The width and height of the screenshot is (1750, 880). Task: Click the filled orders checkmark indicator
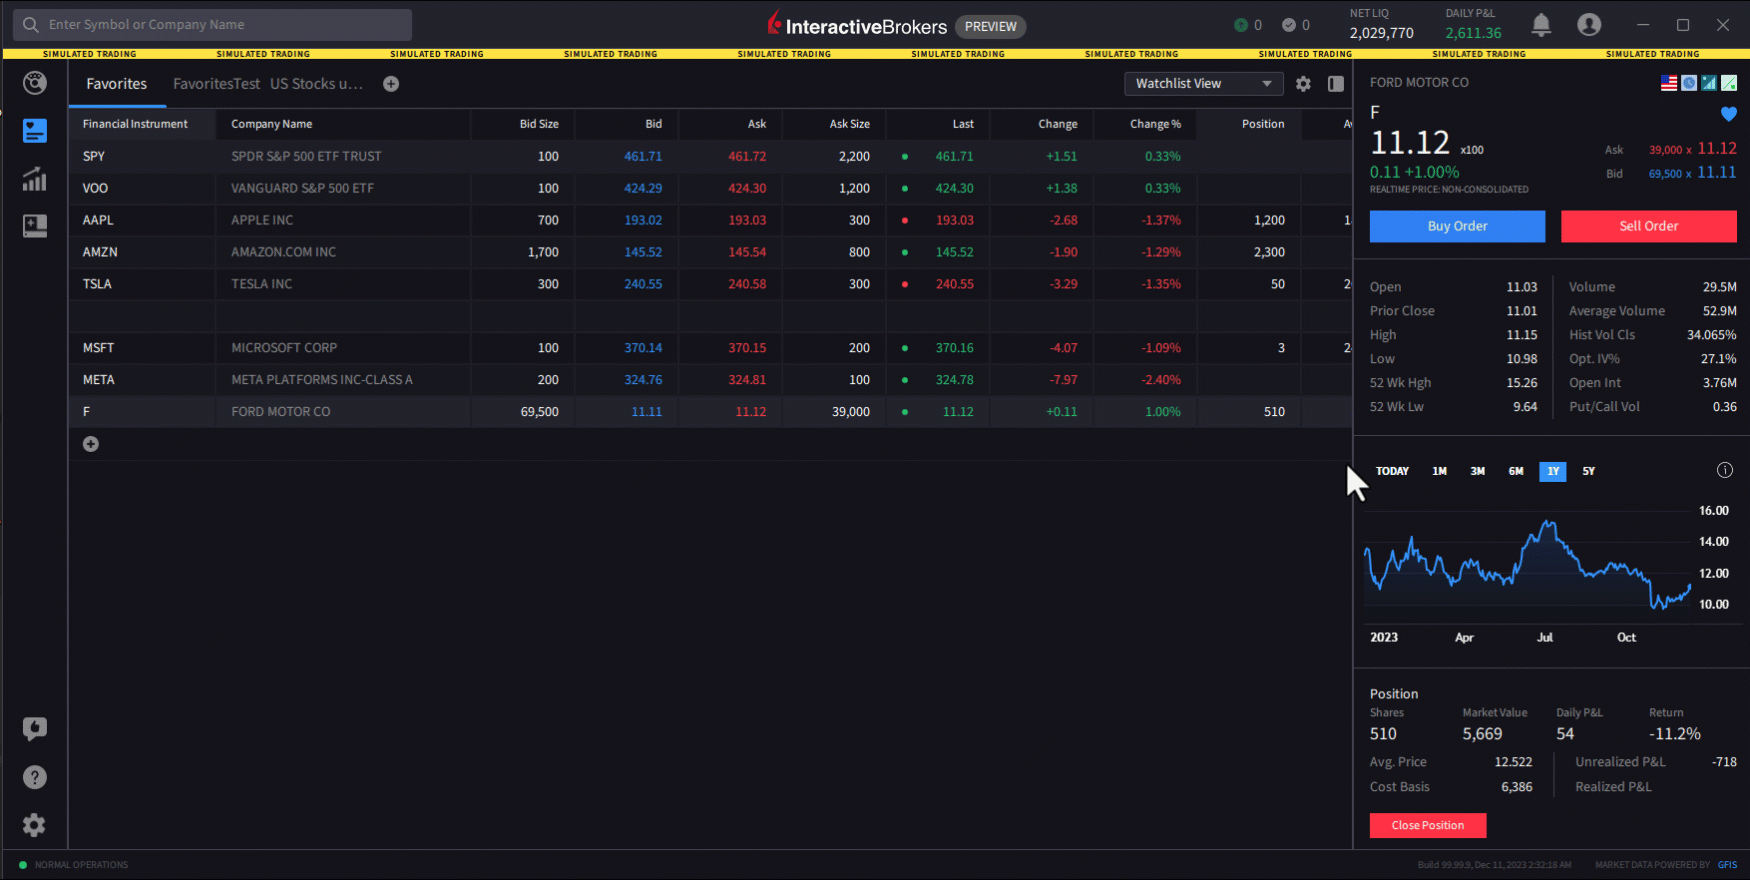(1289, 25)
